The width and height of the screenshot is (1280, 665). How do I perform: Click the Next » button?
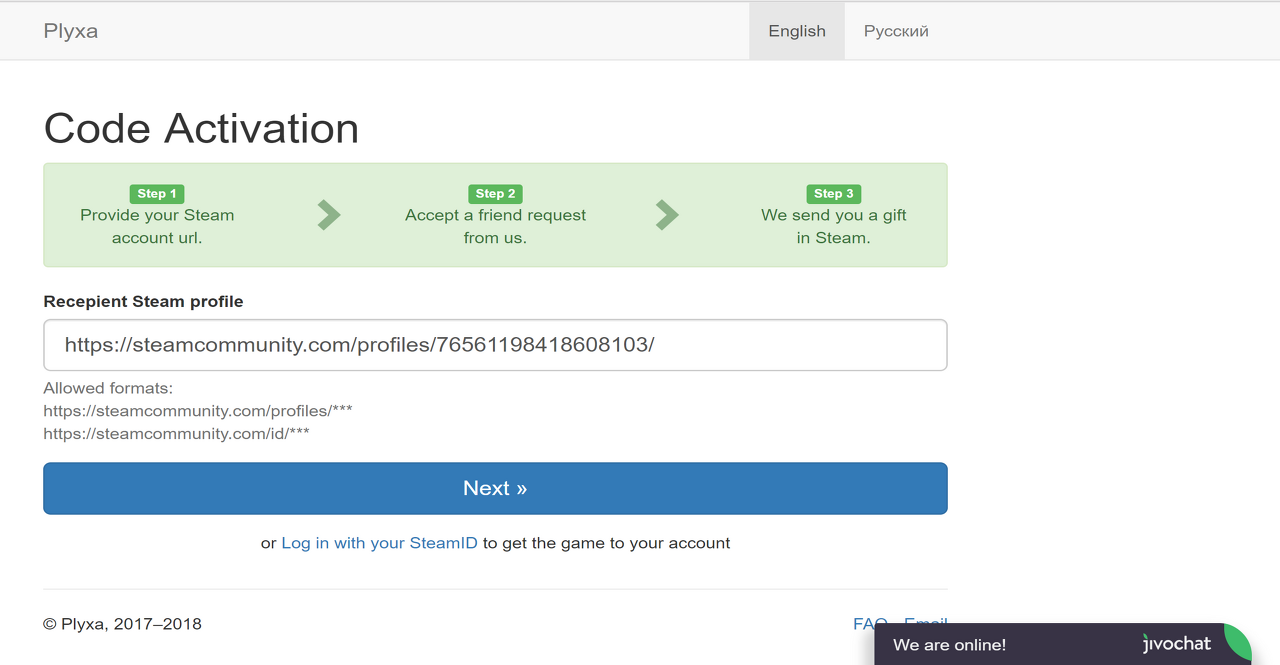pos(495,488)
